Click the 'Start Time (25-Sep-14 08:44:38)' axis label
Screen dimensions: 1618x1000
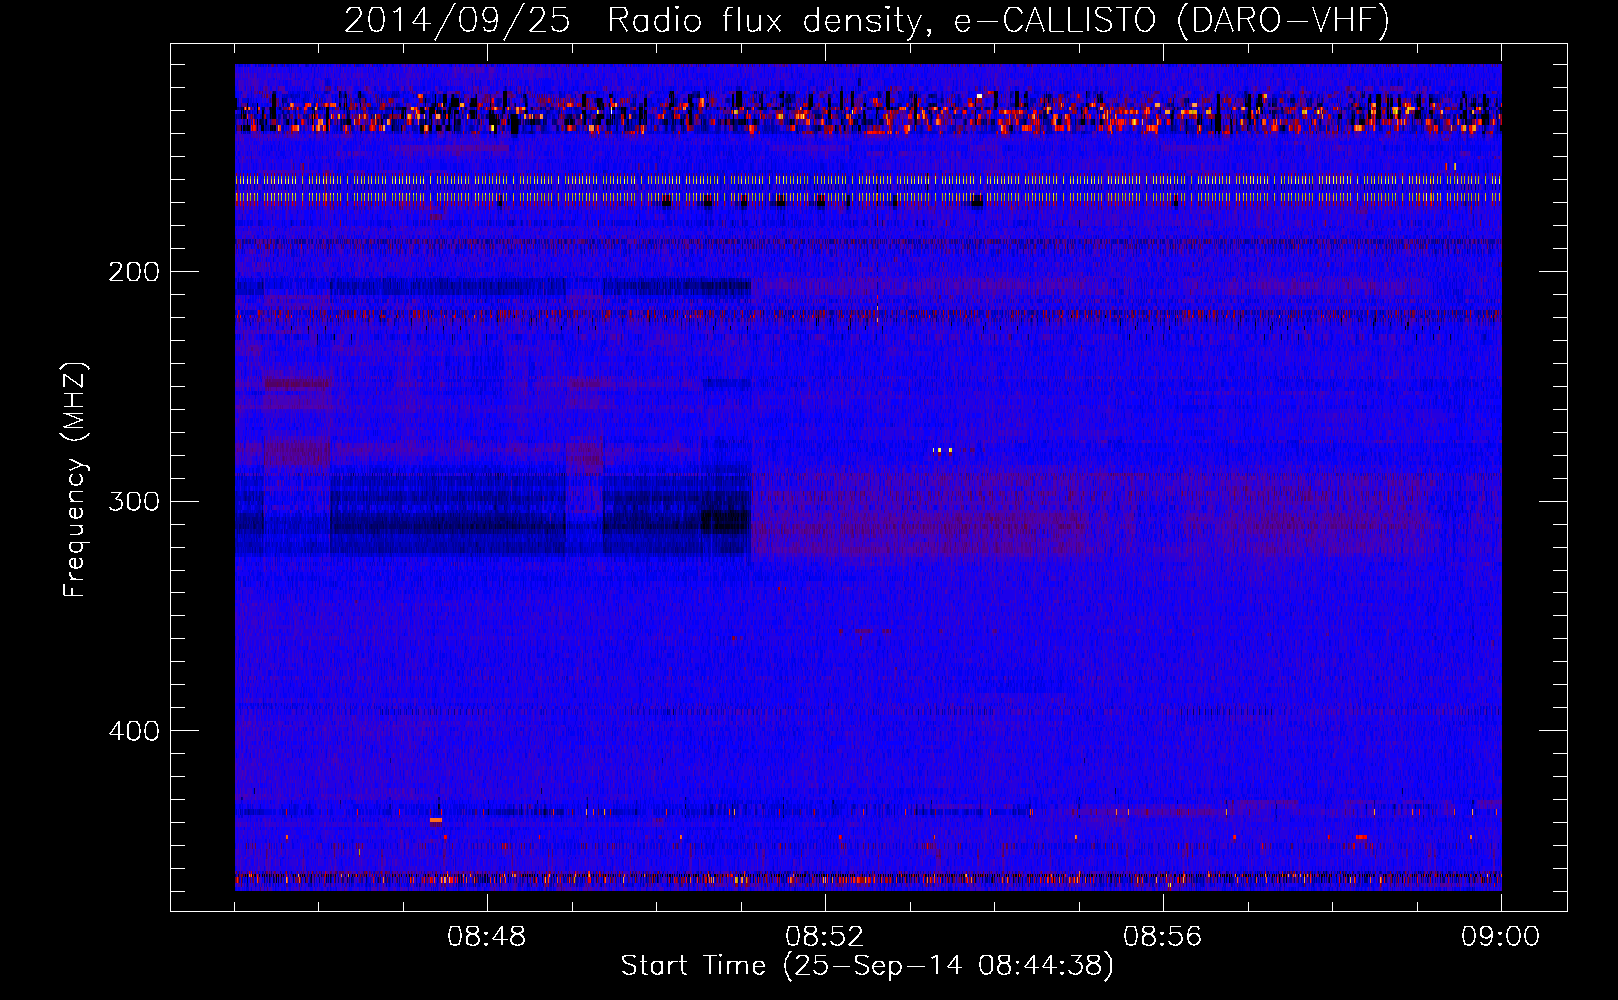(867, 966)
